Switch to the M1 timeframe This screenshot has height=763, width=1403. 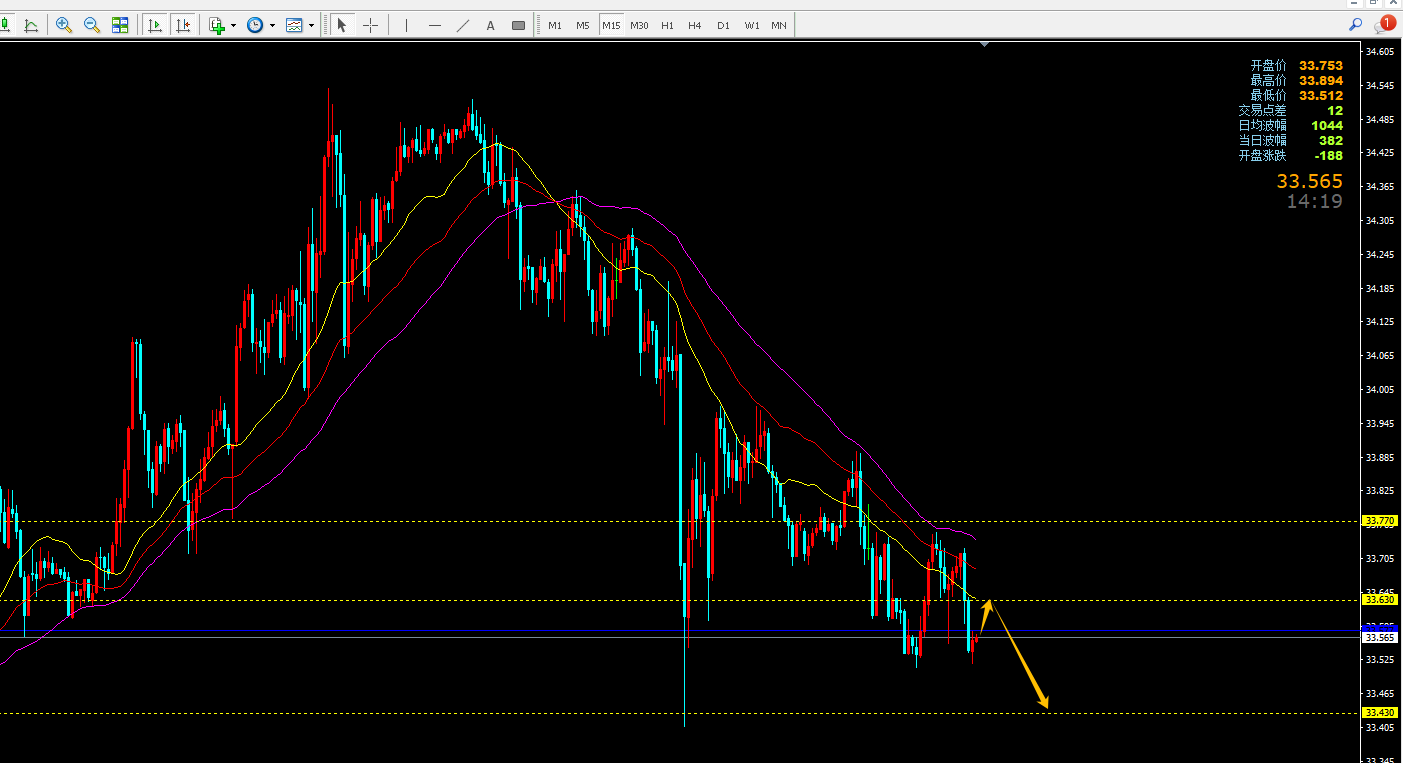point(555,25)
